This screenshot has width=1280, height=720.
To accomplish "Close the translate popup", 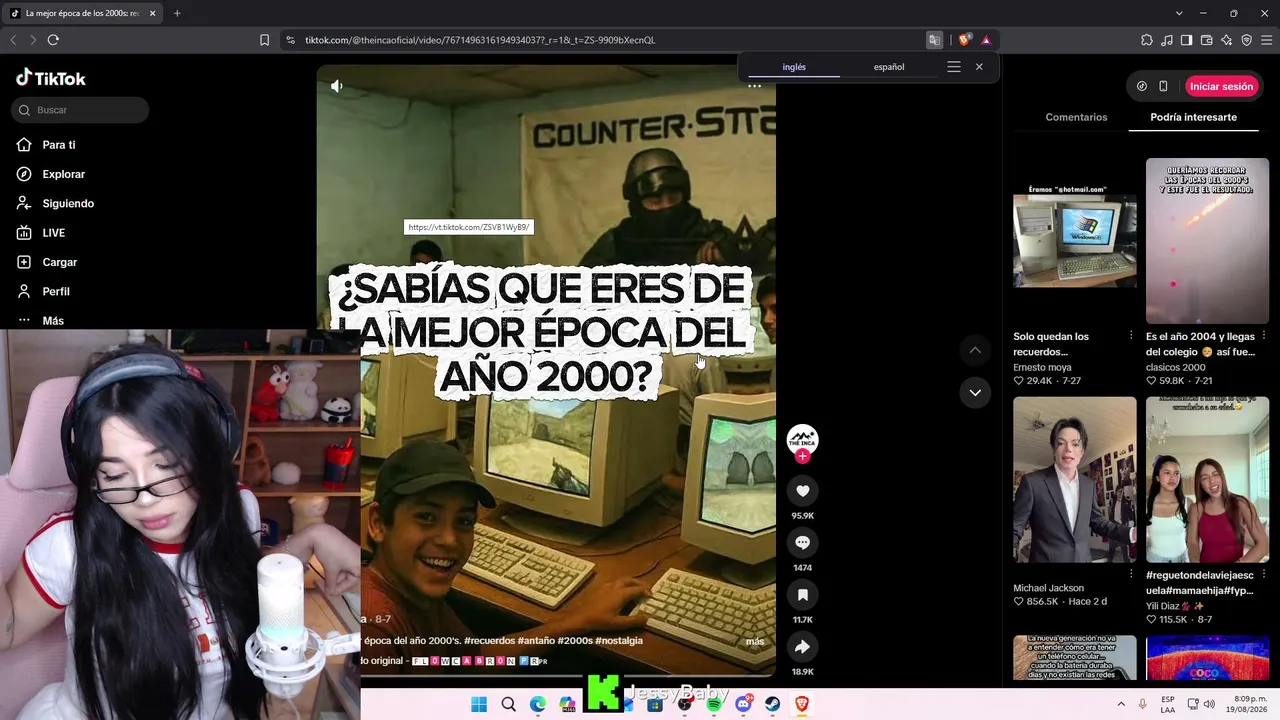I will (x=979, y=67).
